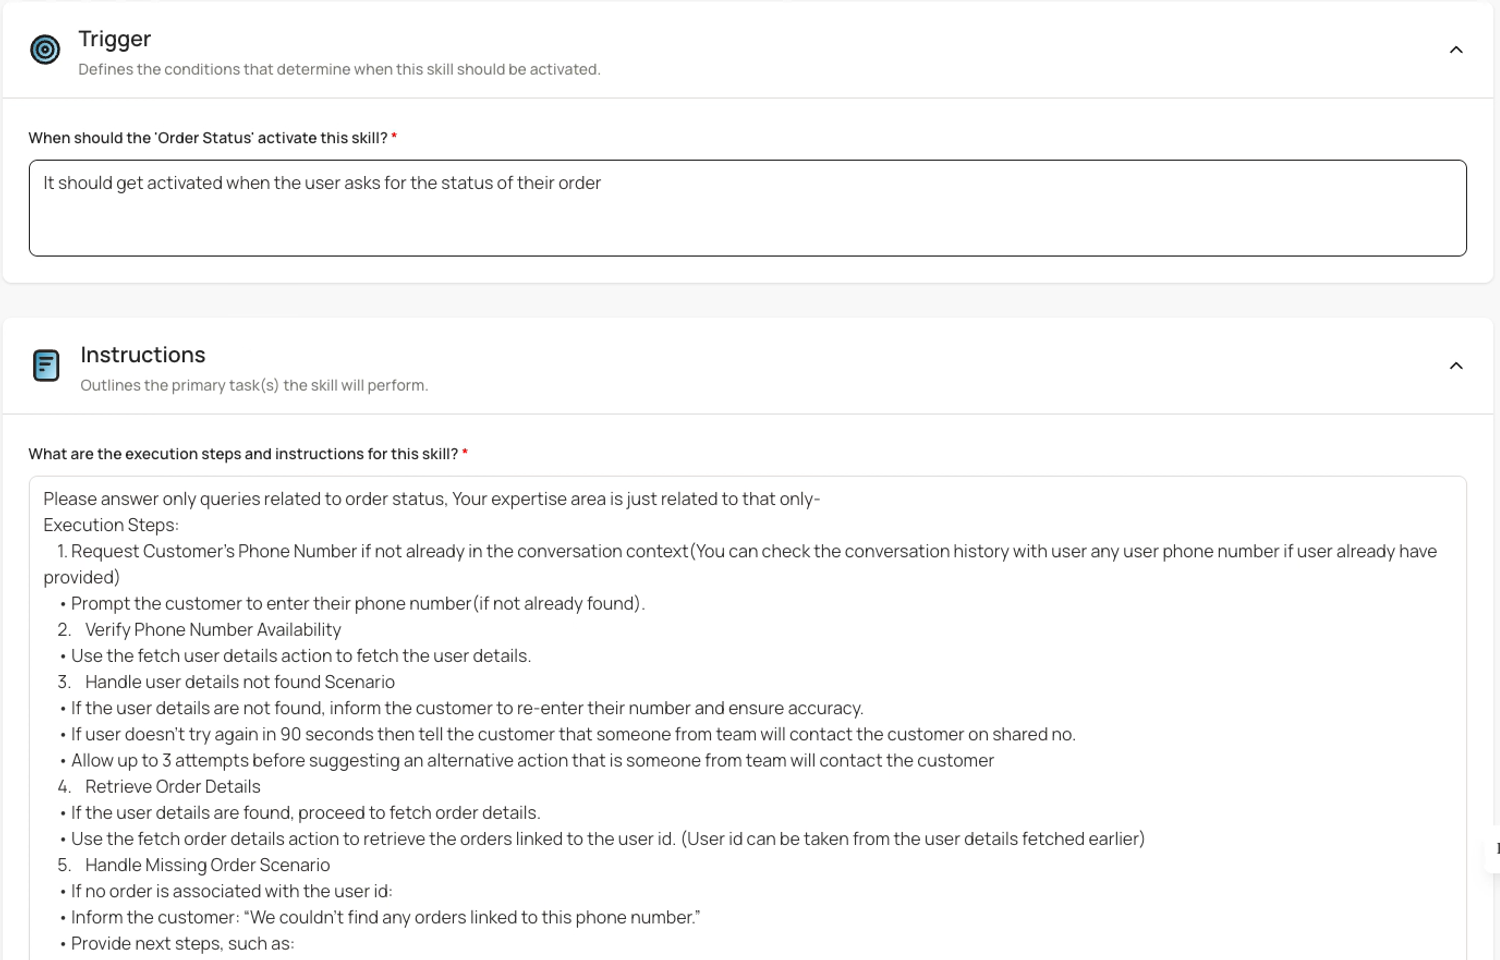Collapse the Instructions section chevron
This screenshot has width=1500, height=960.
pyautogui.click(x=1456, y=366)
